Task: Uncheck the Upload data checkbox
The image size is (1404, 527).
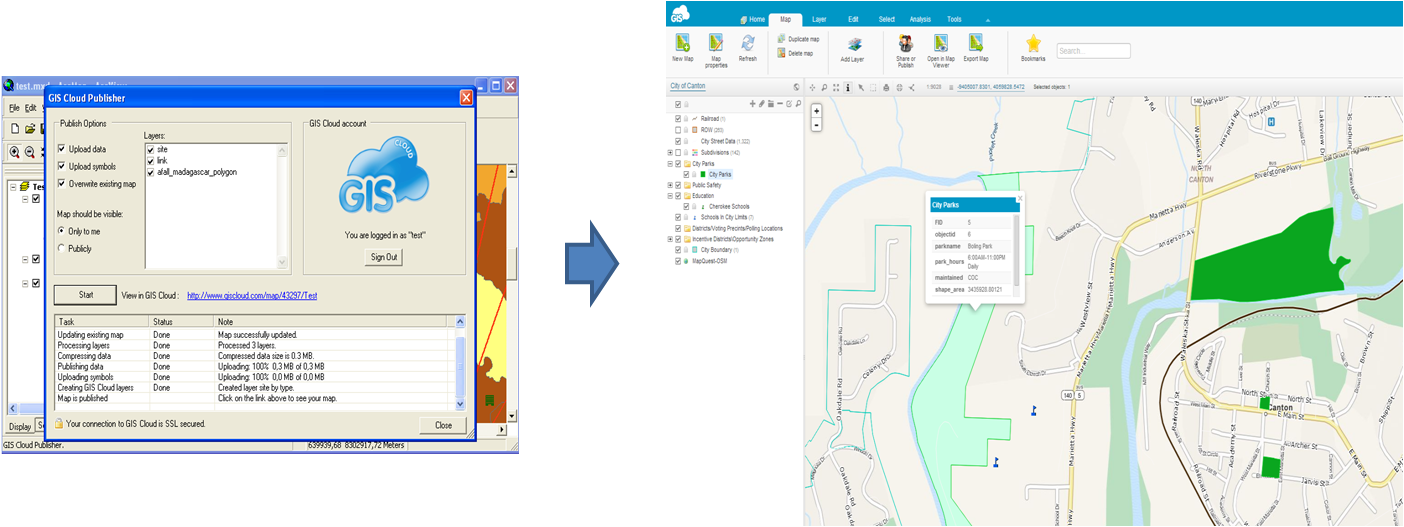Action: (x=62, y=149)
